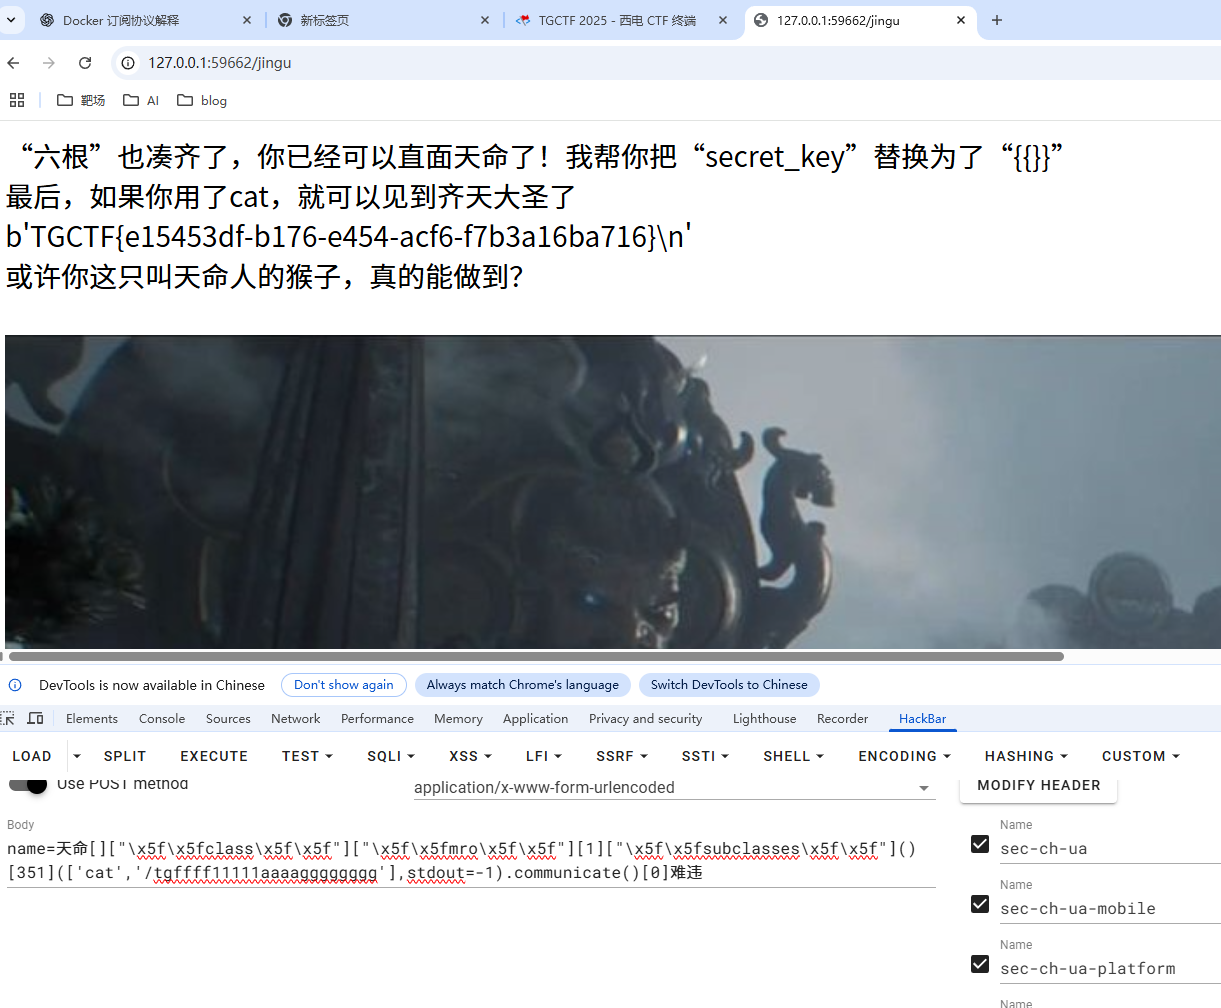Open the Lighthouse panel
Screen dimensions: 1221x1008
click(x=765, y=718)
